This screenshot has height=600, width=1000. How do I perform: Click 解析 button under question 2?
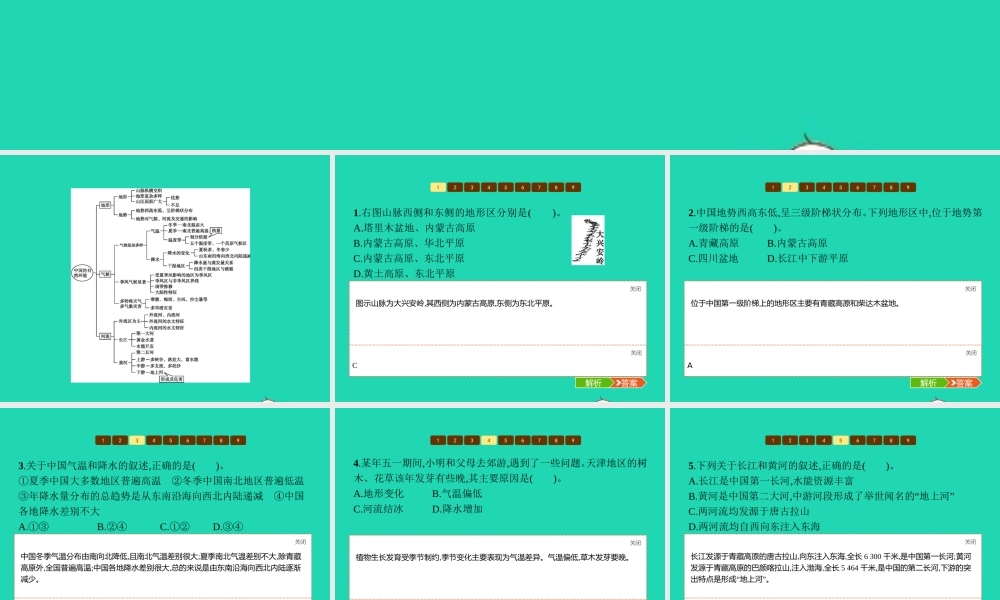click(928, 383)
